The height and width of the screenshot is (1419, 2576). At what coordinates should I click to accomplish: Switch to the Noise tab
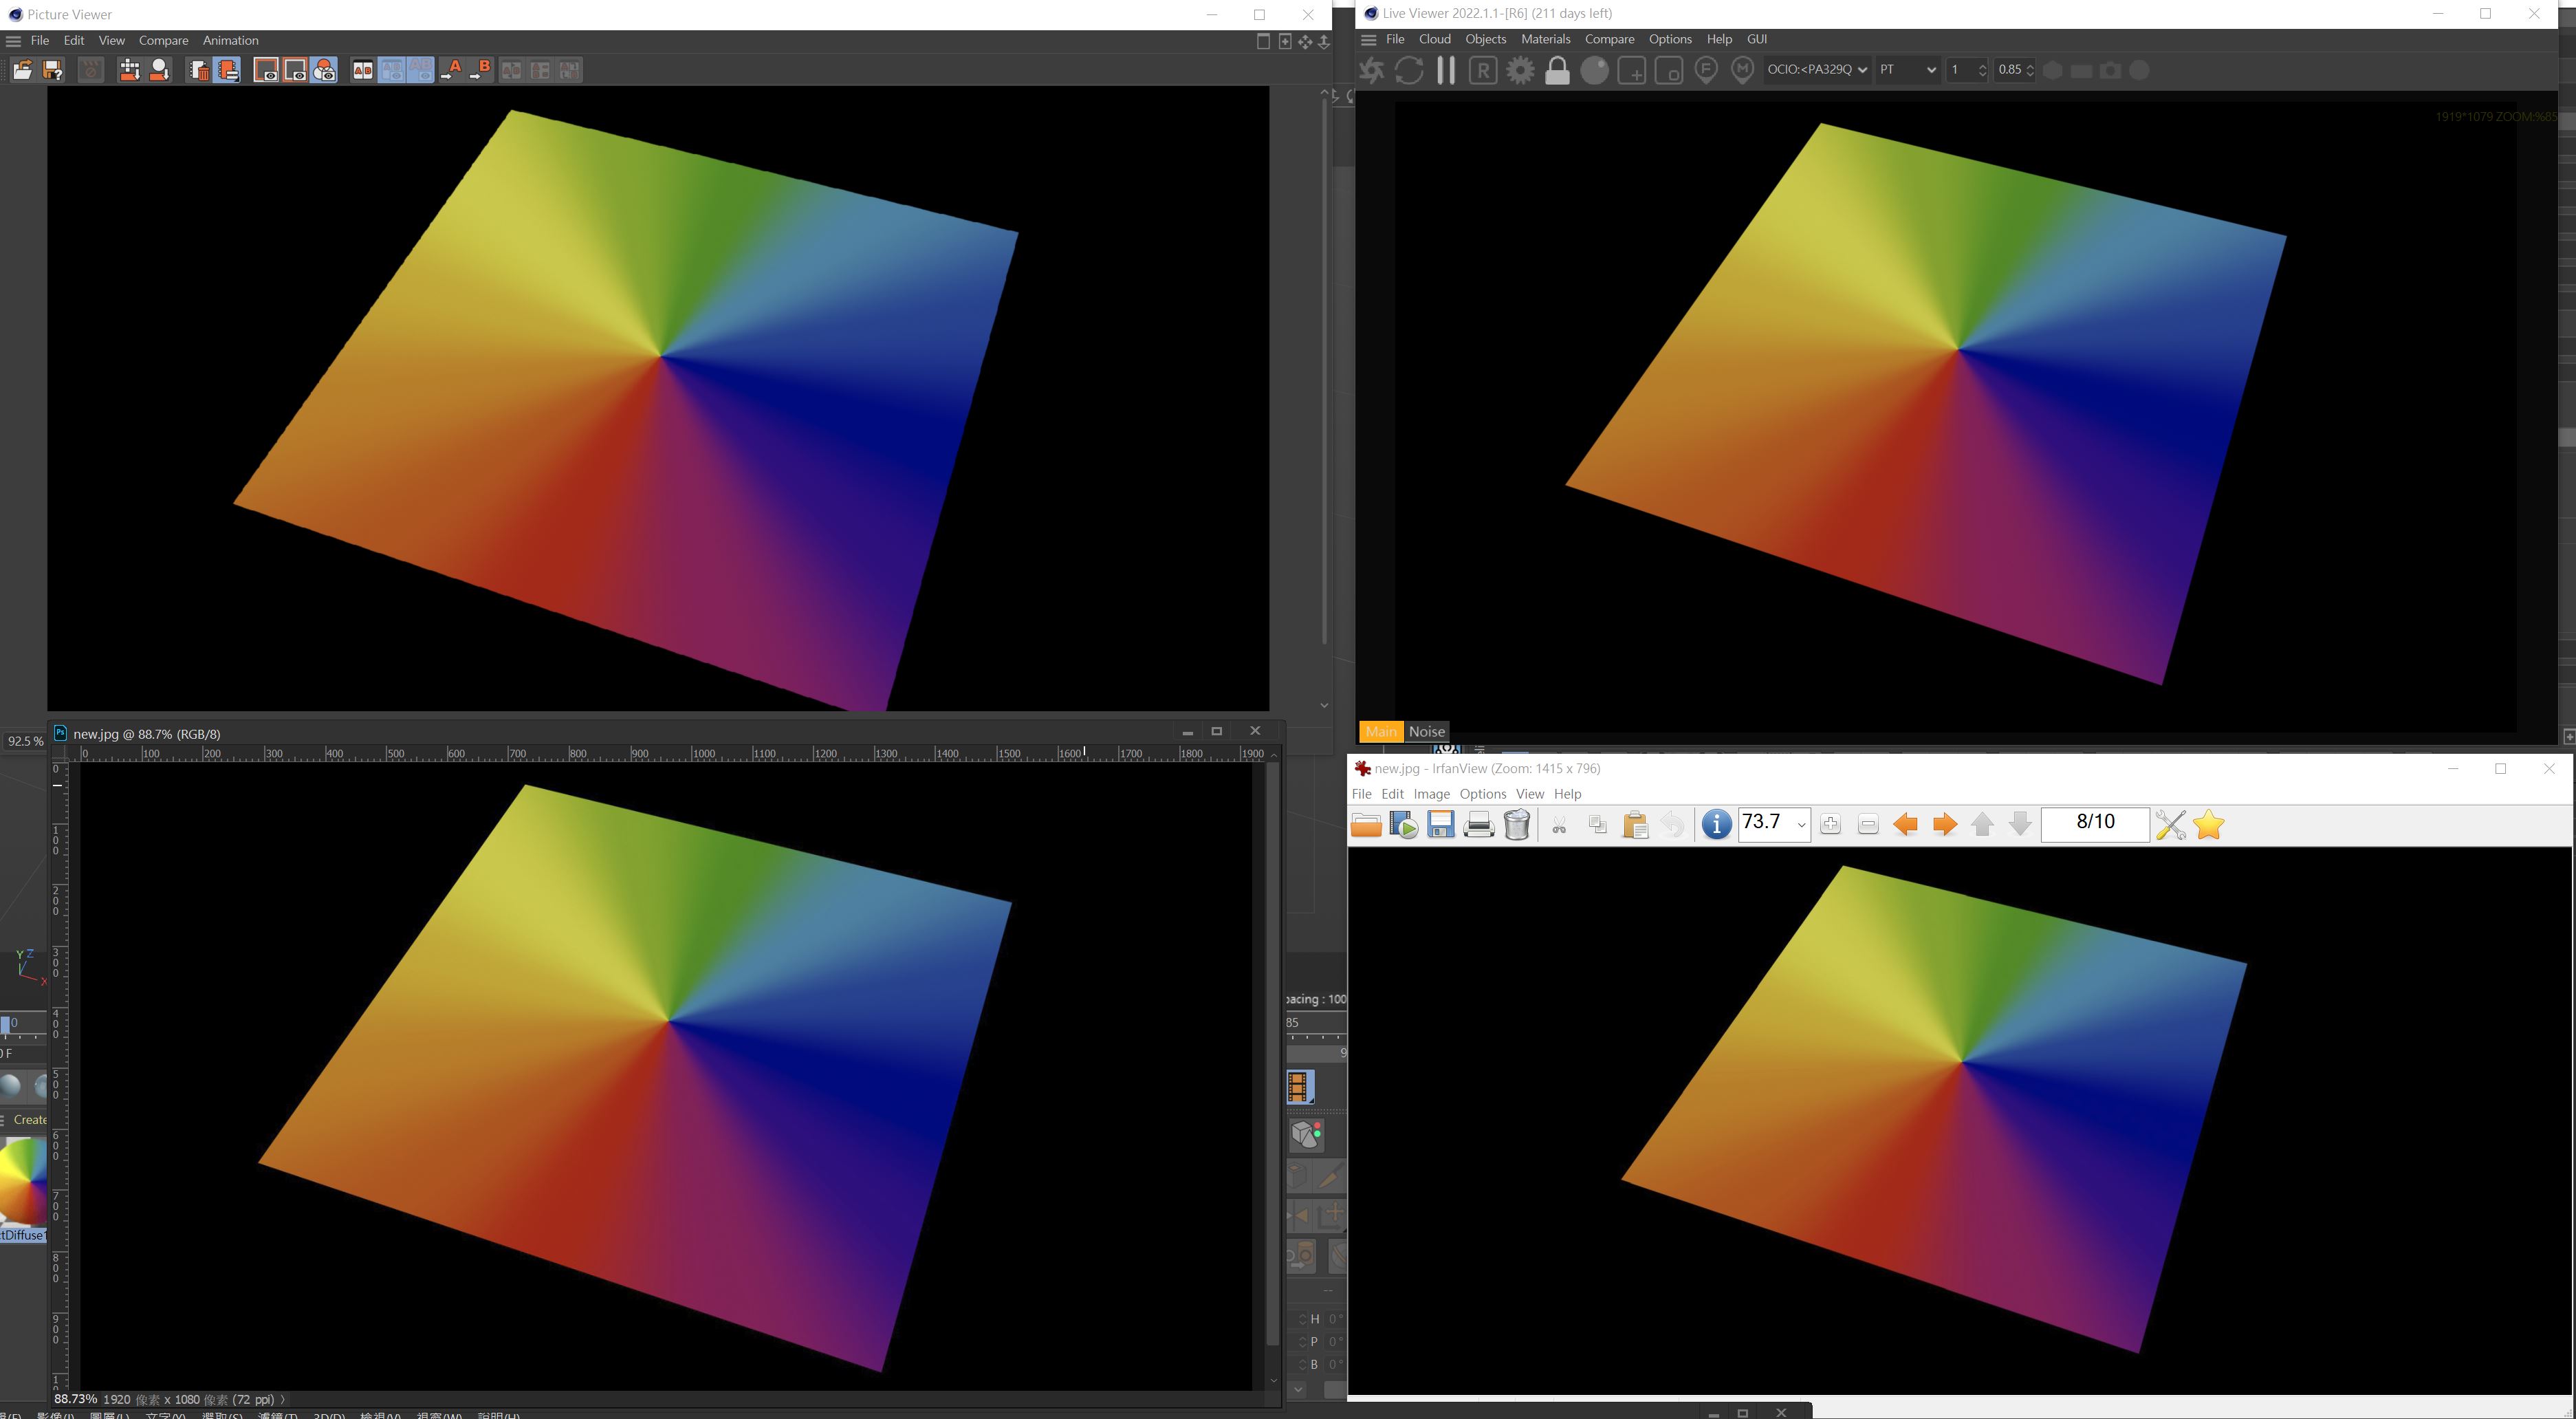pyautogui.click(x=1426, y=732)
